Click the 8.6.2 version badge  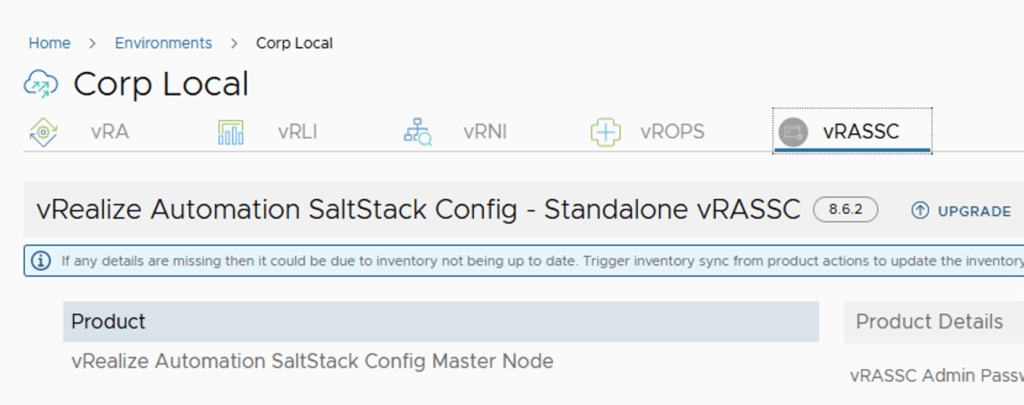coord(846,210)
